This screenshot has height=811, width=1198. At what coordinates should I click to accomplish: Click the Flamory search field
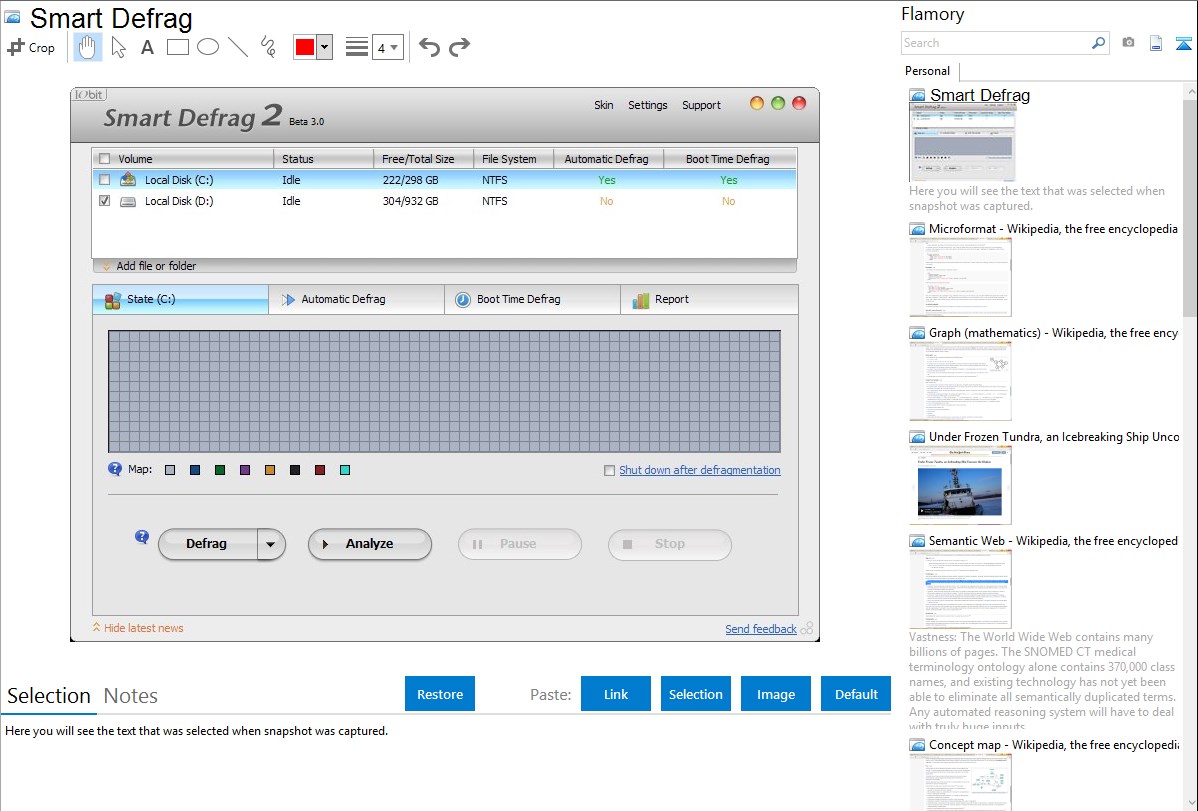pos(995,43)
